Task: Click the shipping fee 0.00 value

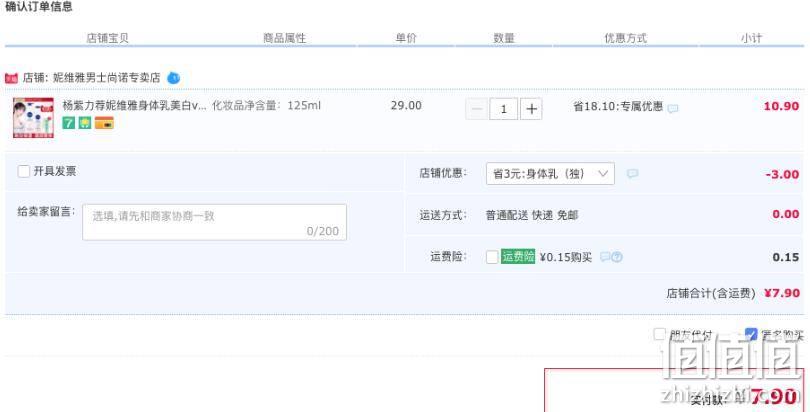Action: 786,214
